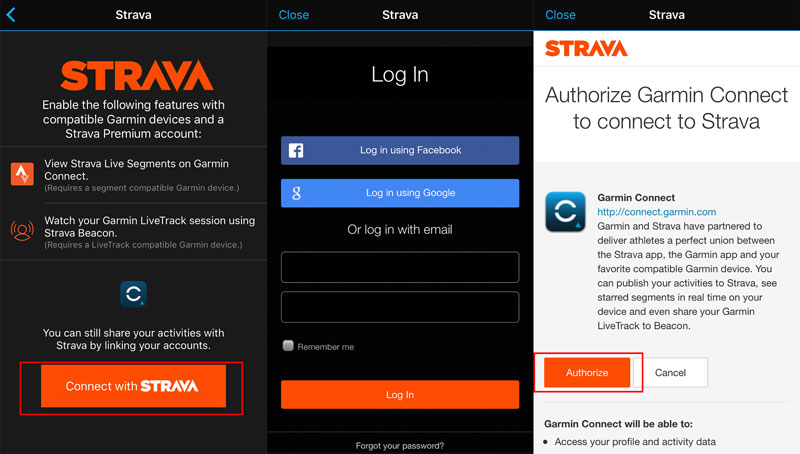The height and width of the screenshot is (454, 800).
Task: Click the Strava title in the right panel header
Action: [x=666, y=15]
